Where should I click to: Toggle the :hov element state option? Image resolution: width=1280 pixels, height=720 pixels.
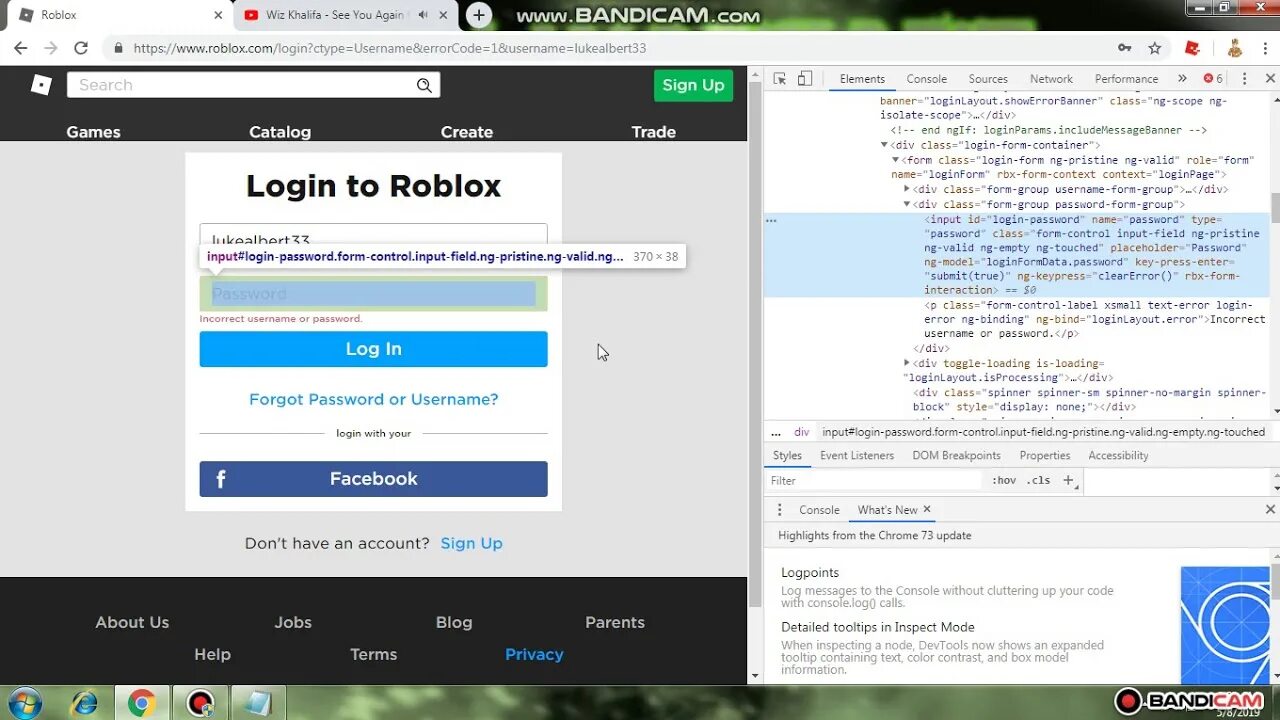[1004, 480]
